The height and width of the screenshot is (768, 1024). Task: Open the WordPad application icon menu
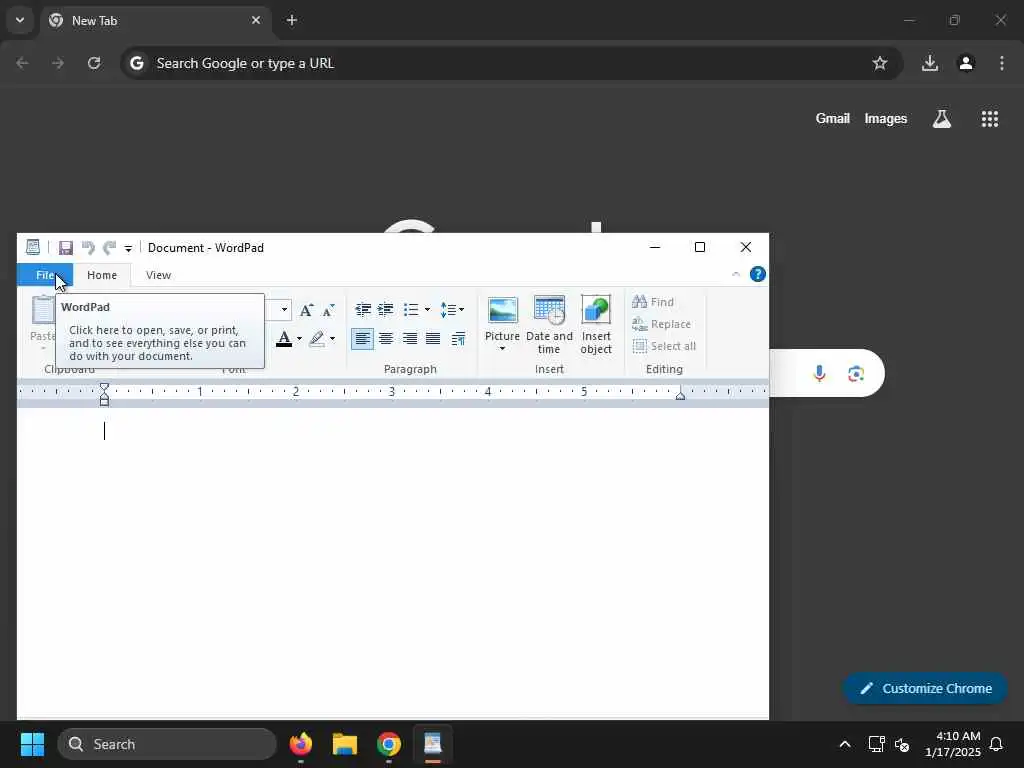click(x=33, y=247)
